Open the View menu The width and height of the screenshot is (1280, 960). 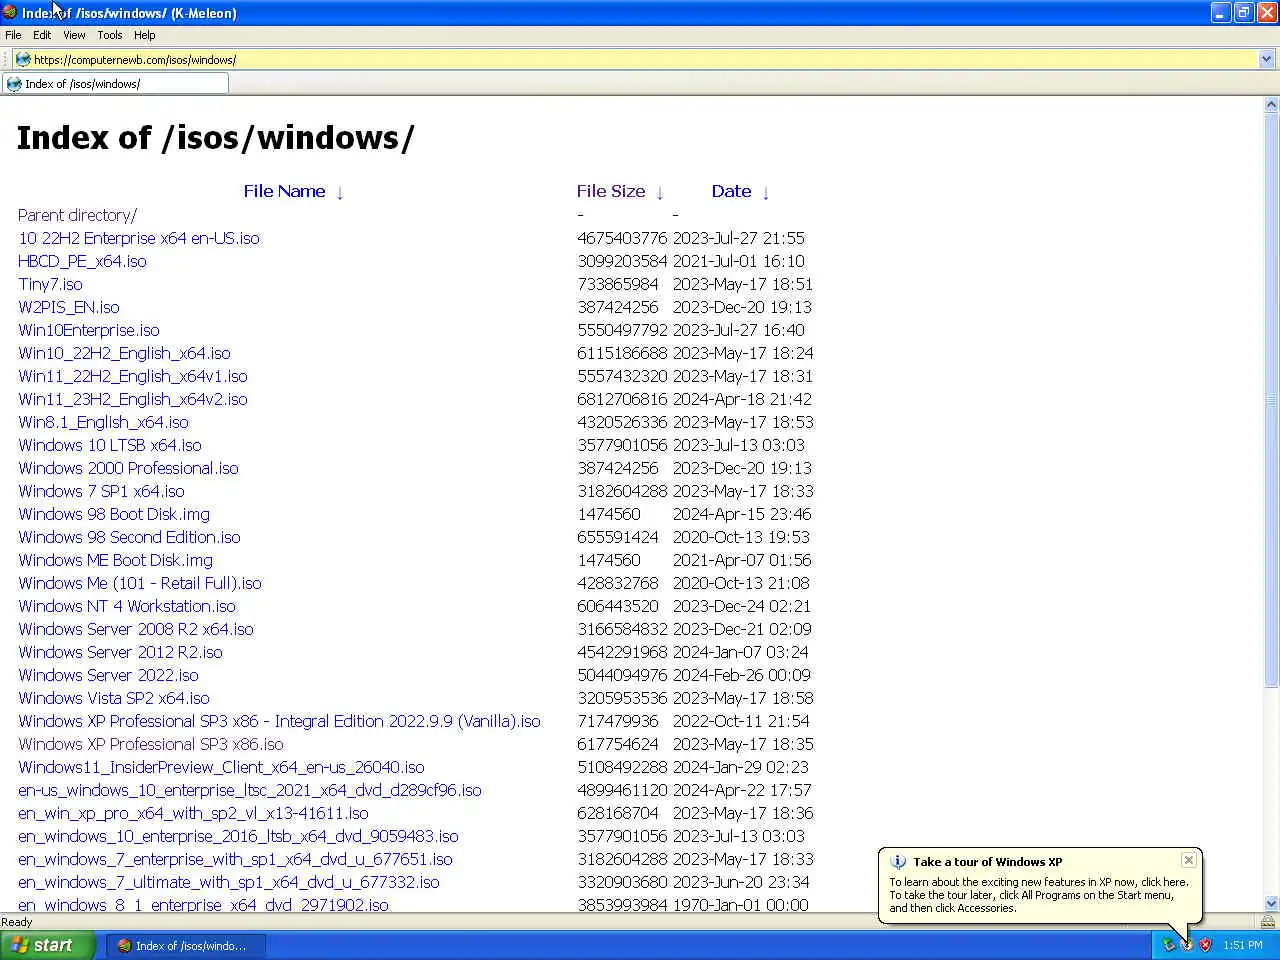coord(74,35)
